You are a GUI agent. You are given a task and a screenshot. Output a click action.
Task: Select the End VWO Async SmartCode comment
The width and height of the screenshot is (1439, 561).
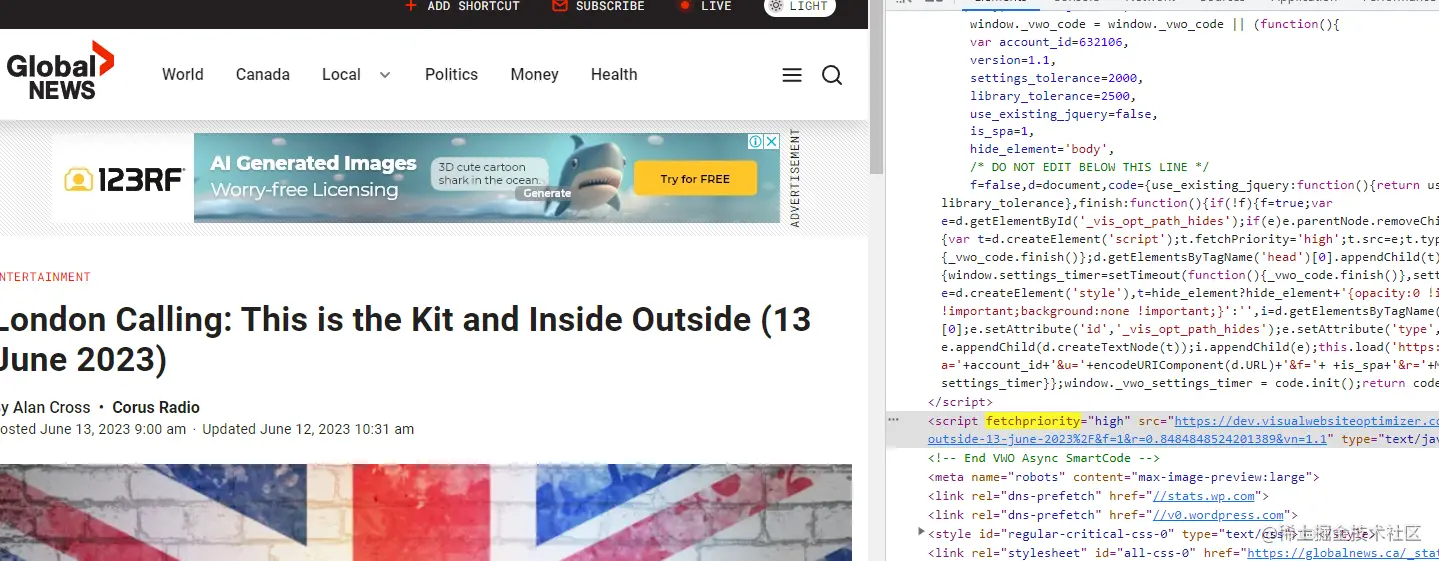[x=1044, y=458]
